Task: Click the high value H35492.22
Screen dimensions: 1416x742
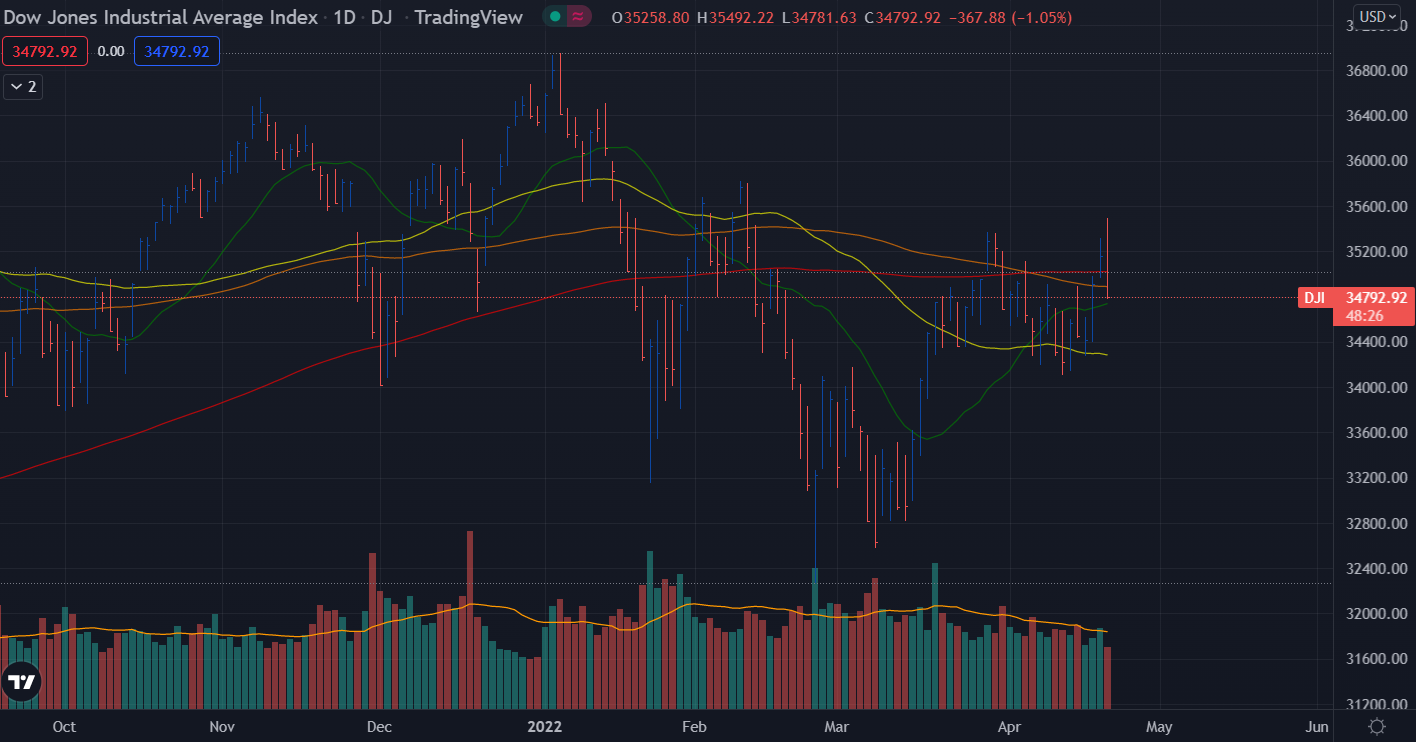Action: point(737,18)
